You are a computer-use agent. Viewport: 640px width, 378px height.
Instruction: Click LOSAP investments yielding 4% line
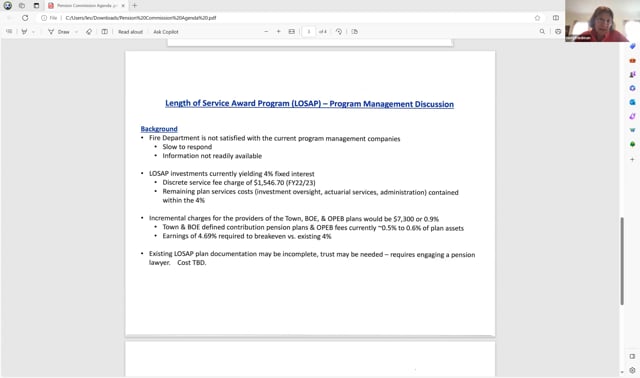point(231,174)
